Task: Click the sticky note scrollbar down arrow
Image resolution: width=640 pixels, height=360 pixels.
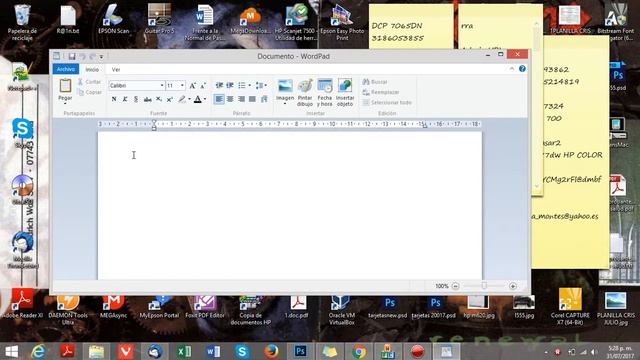Action: pos(537,186)
